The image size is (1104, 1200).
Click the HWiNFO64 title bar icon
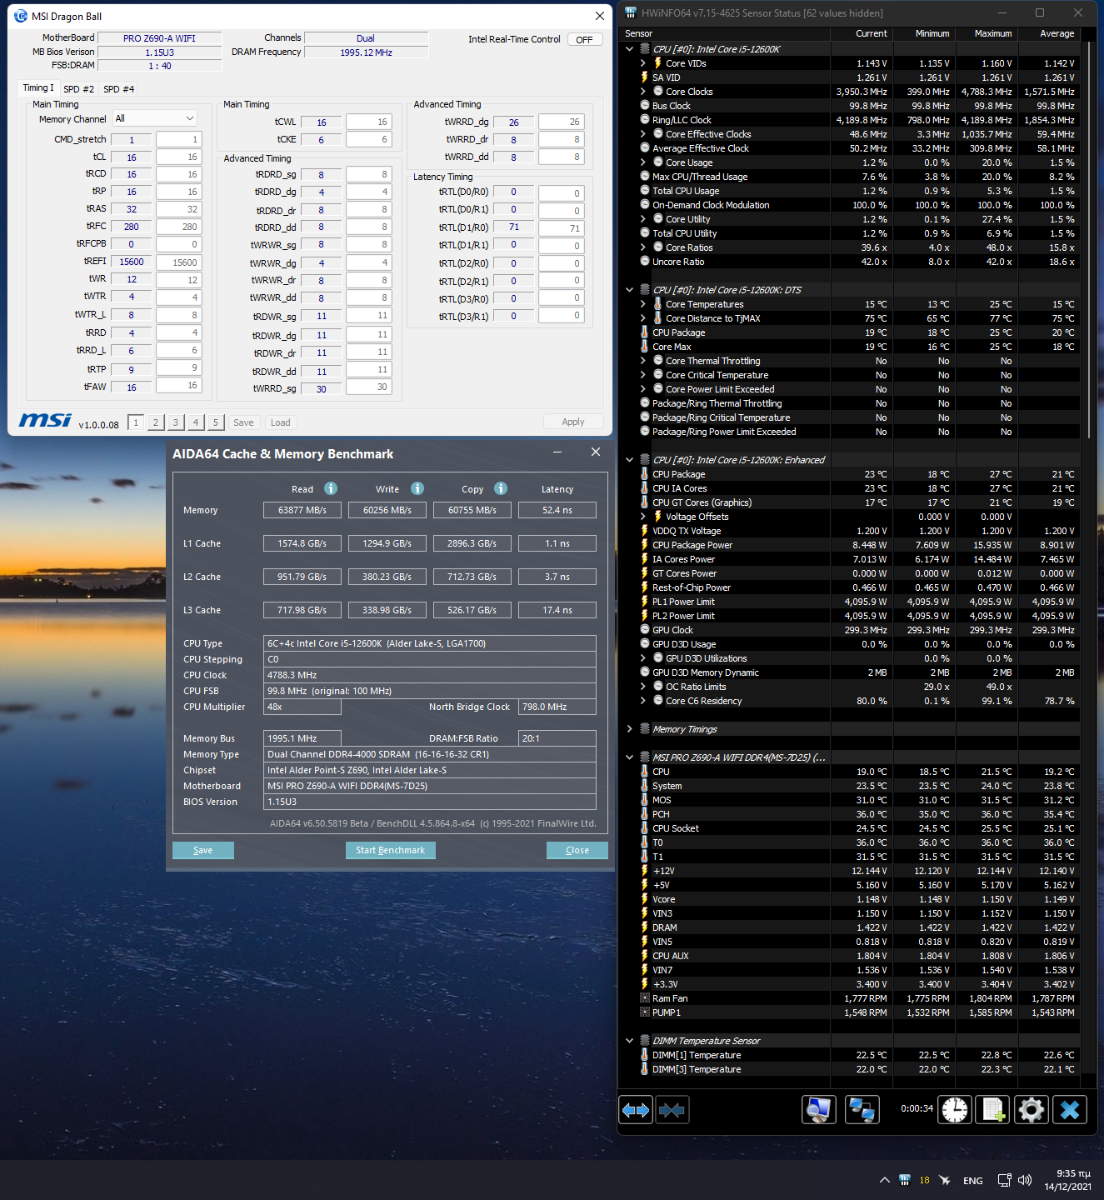pyautogui.click(x=630, y=13)
